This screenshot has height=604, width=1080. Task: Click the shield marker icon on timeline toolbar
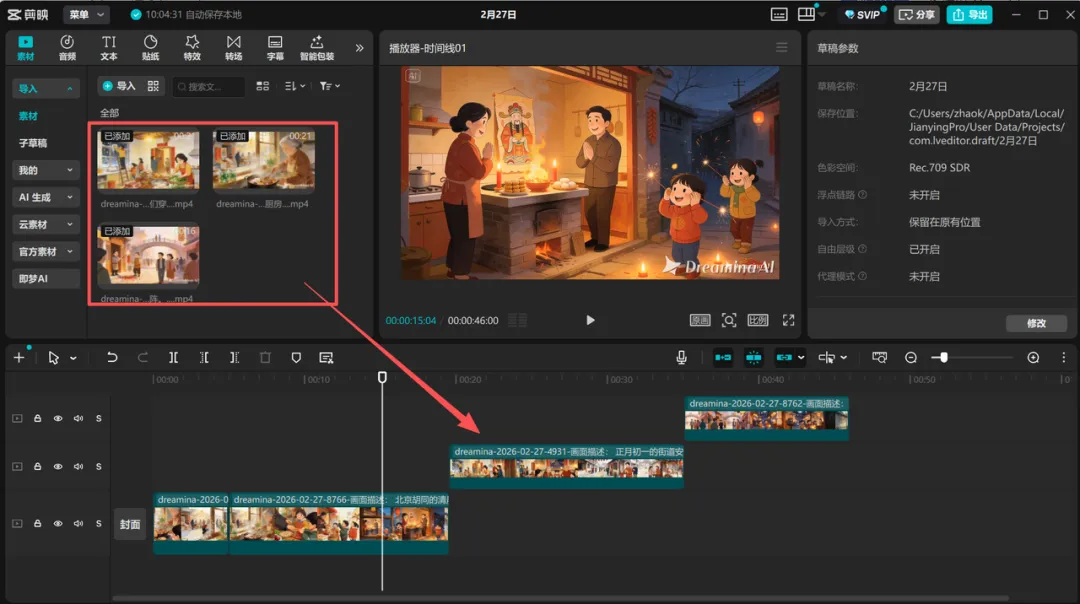tap(296, 357)
